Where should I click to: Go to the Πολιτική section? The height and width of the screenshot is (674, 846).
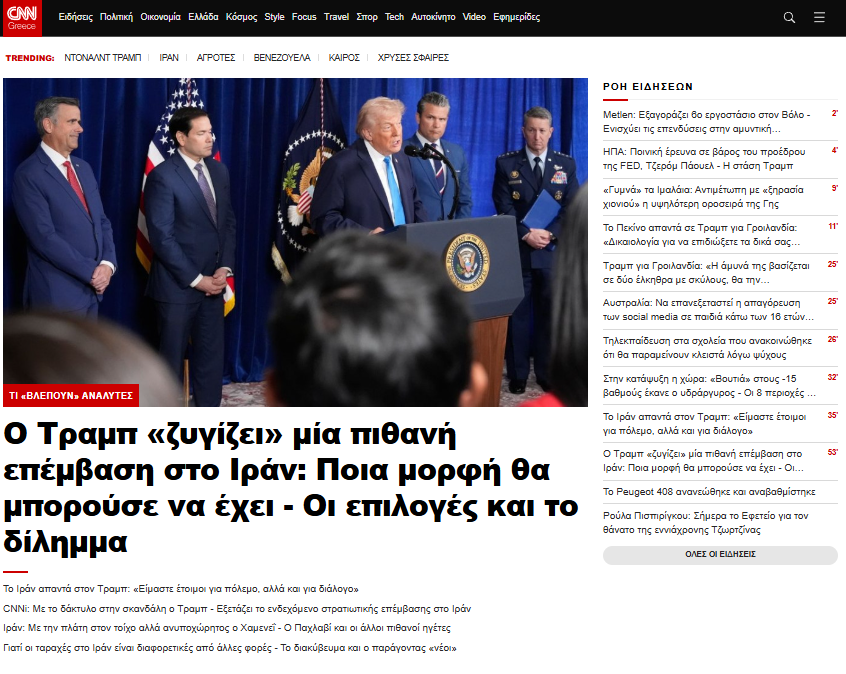coord(117,17)
